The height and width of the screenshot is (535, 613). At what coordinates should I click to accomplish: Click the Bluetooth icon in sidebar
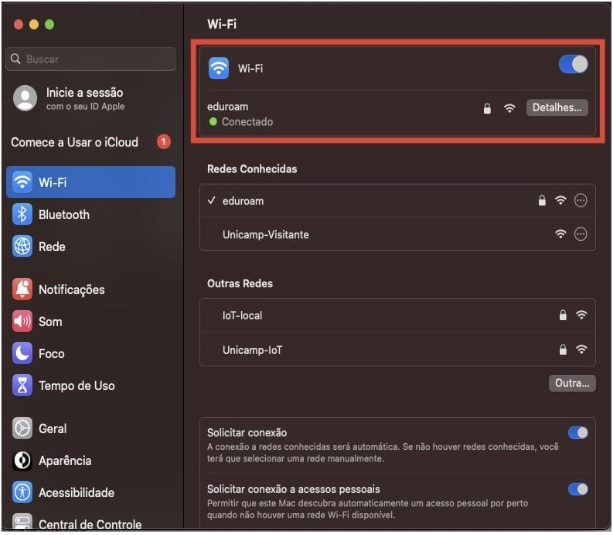(x=22, y=214)
